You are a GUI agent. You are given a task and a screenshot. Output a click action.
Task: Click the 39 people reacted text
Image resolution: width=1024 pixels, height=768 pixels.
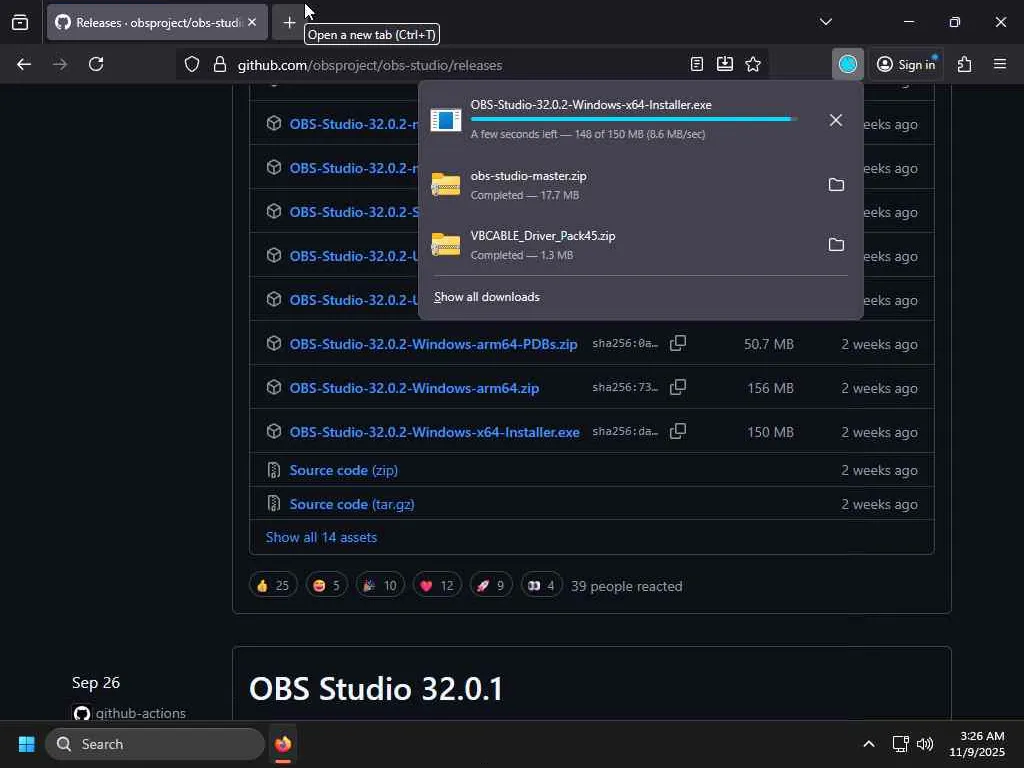click(x=627, y=586)
